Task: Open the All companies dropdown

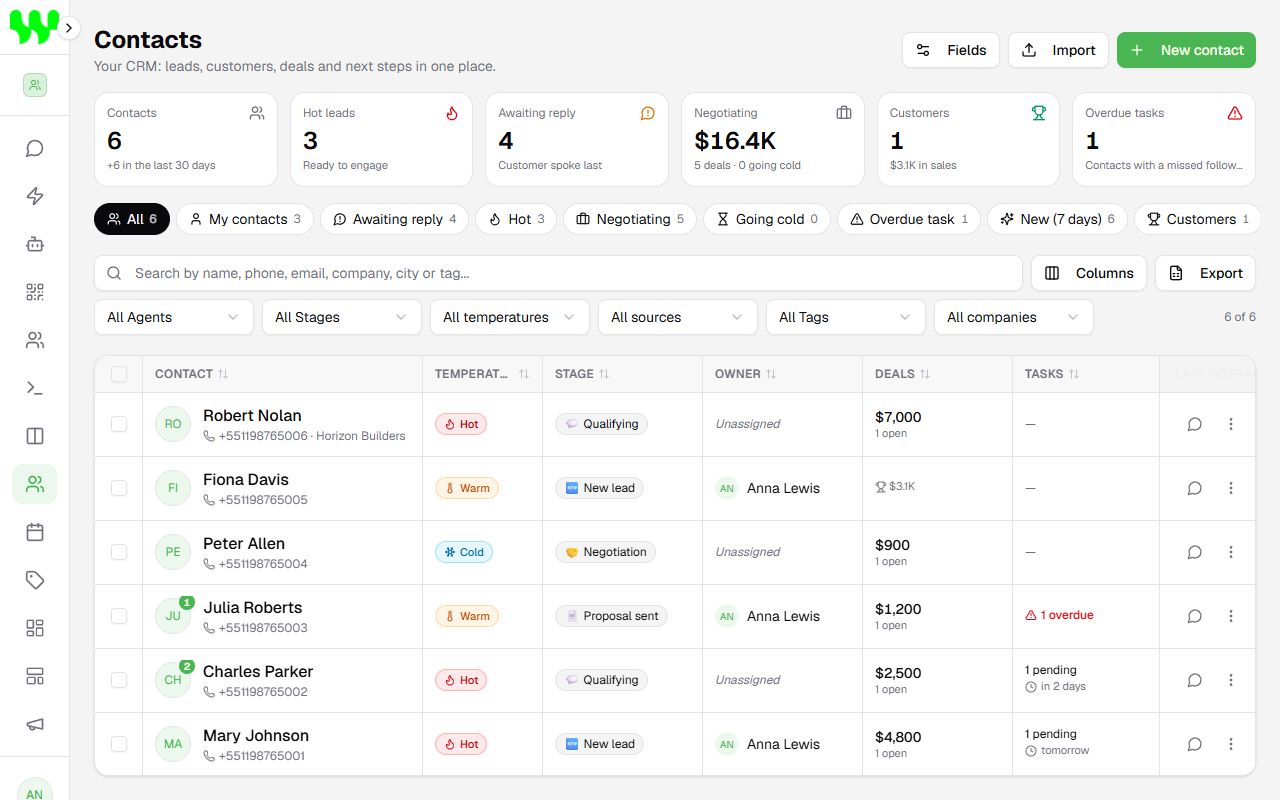Action: (x=1014, y=317)
